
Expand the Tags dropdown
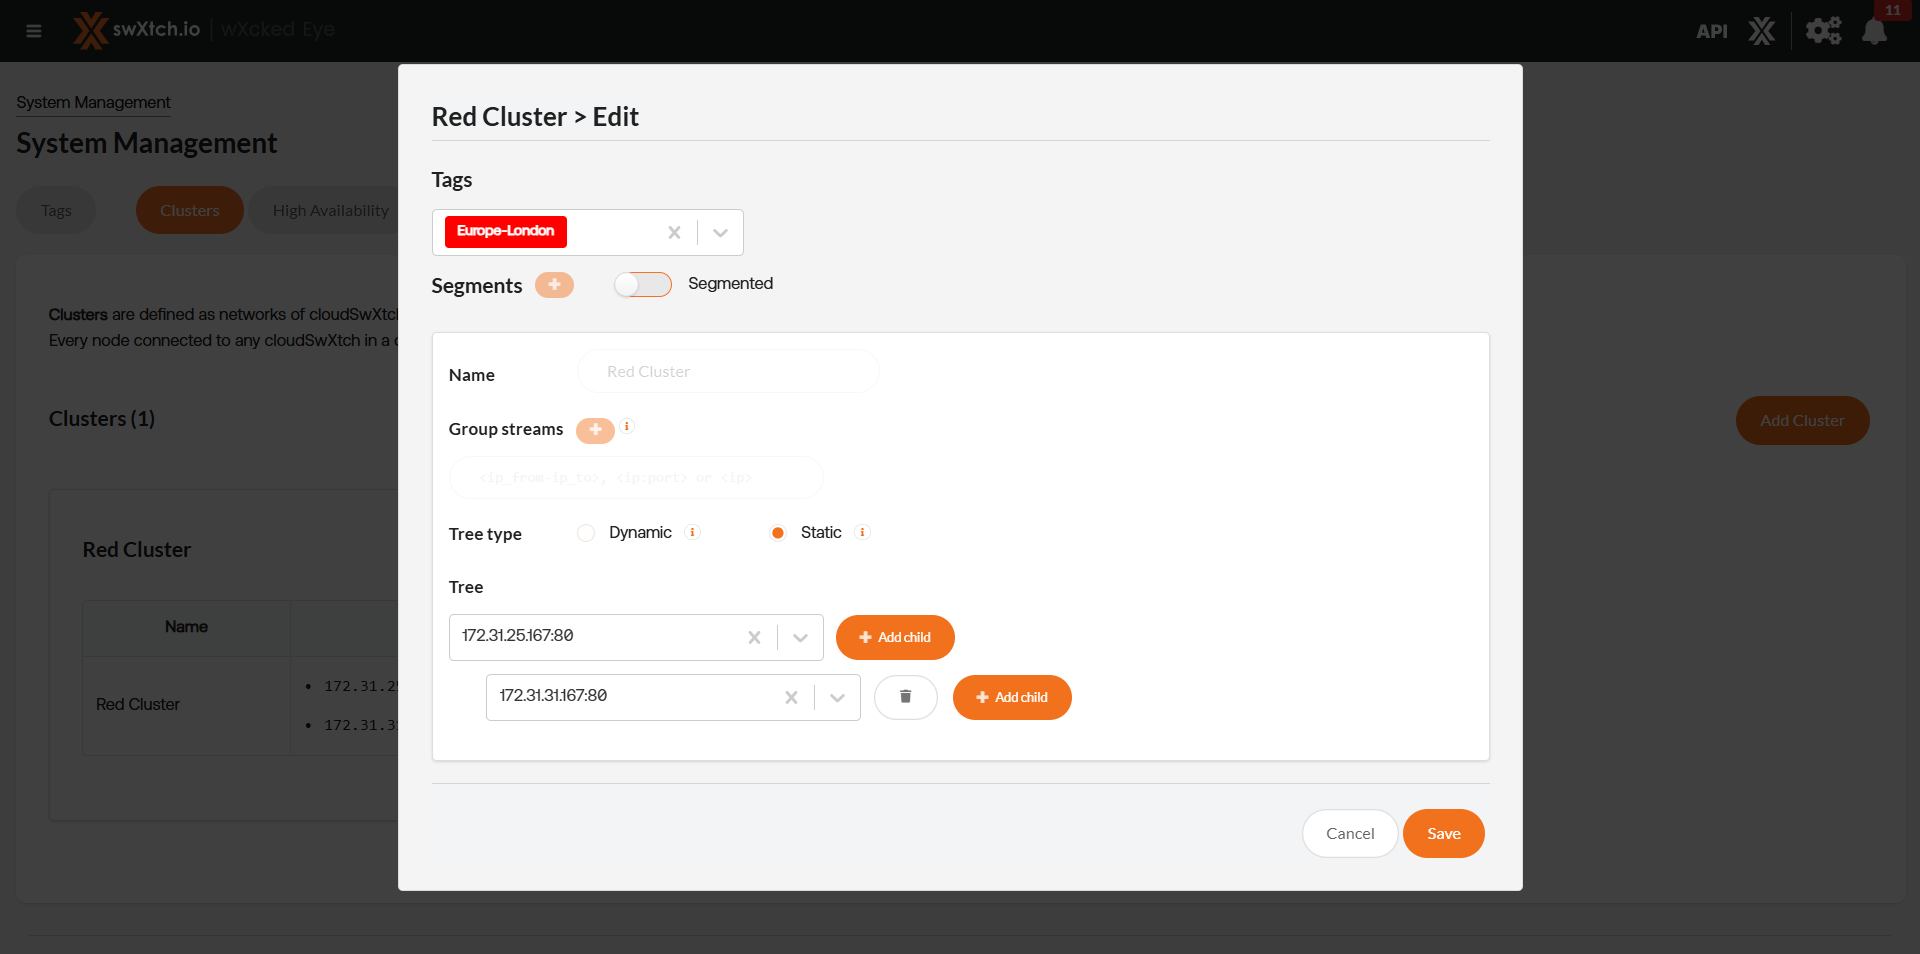click(x=720, y=232)
